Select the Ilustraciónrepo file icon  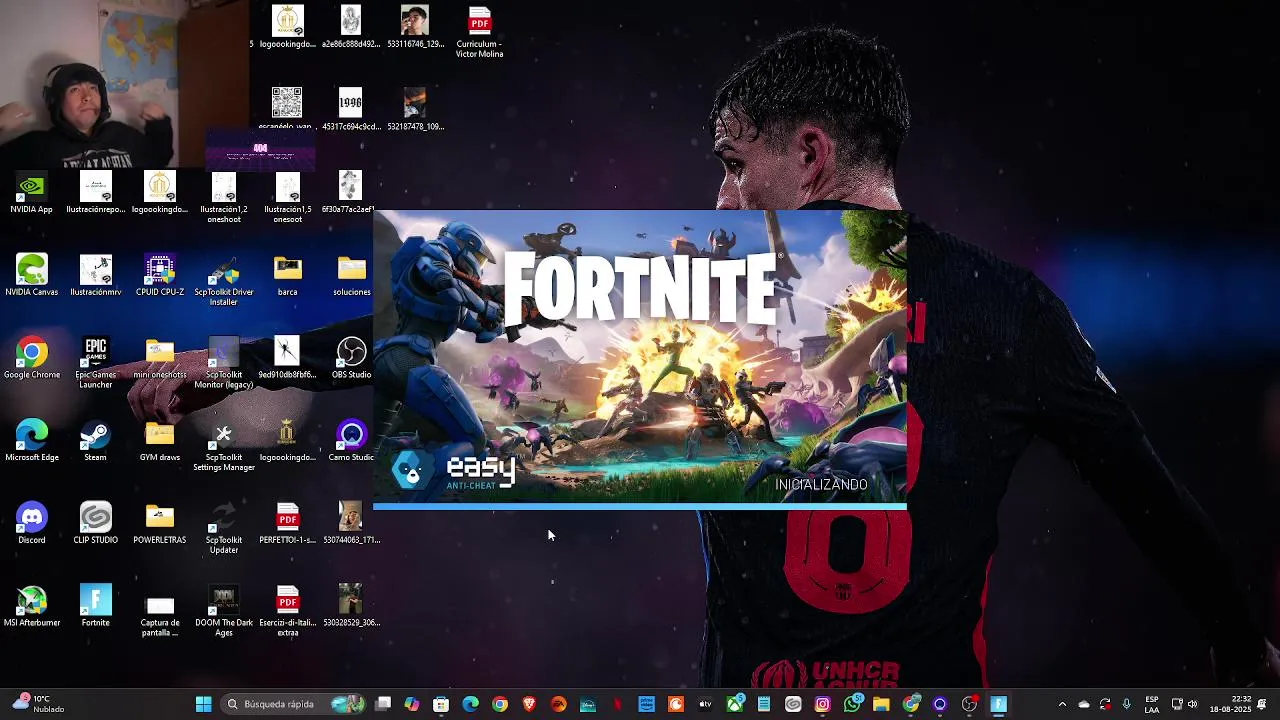click(95, 194)
